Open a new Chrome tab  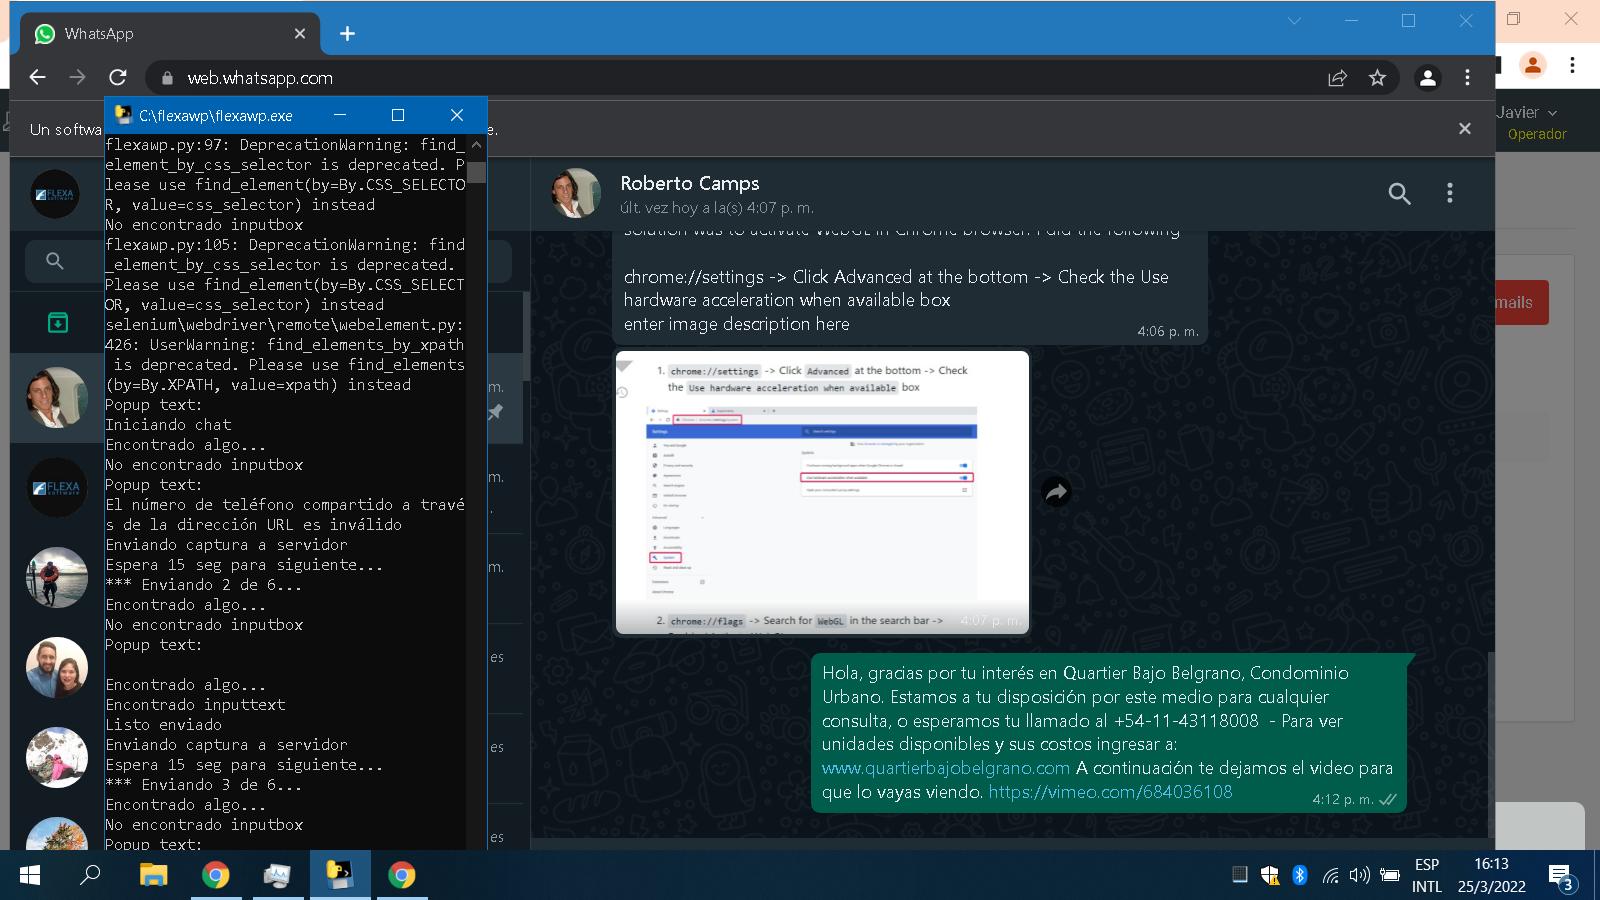pos(347,34)
